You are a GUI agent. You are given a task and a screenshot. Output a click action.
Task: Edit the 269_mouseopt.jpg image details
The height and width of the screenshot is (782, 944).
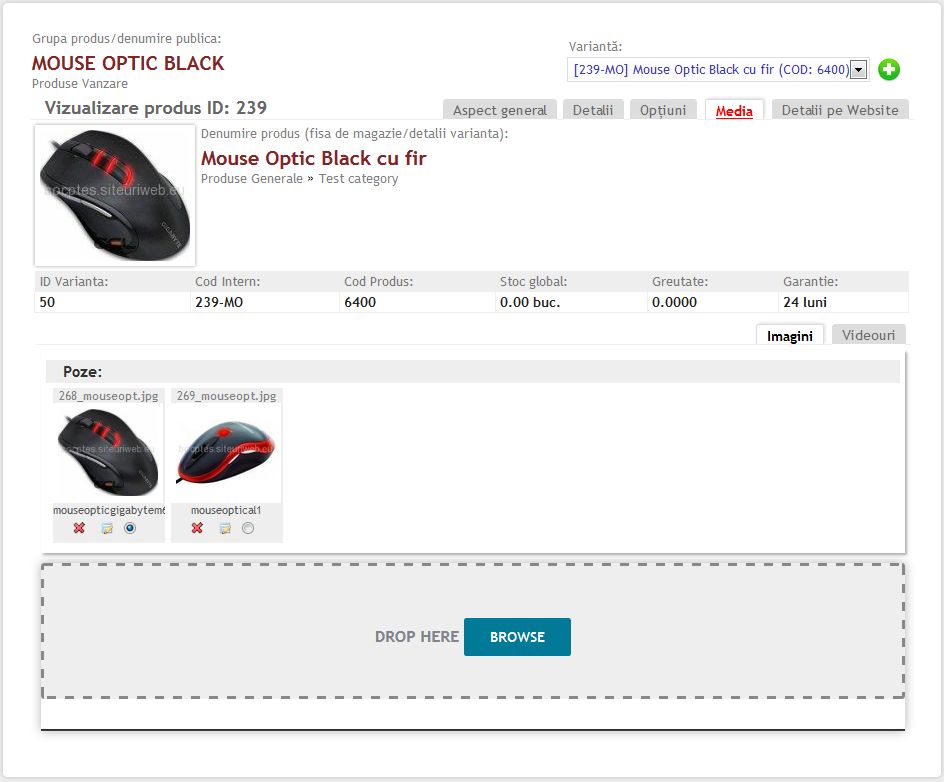coord(225,528)
